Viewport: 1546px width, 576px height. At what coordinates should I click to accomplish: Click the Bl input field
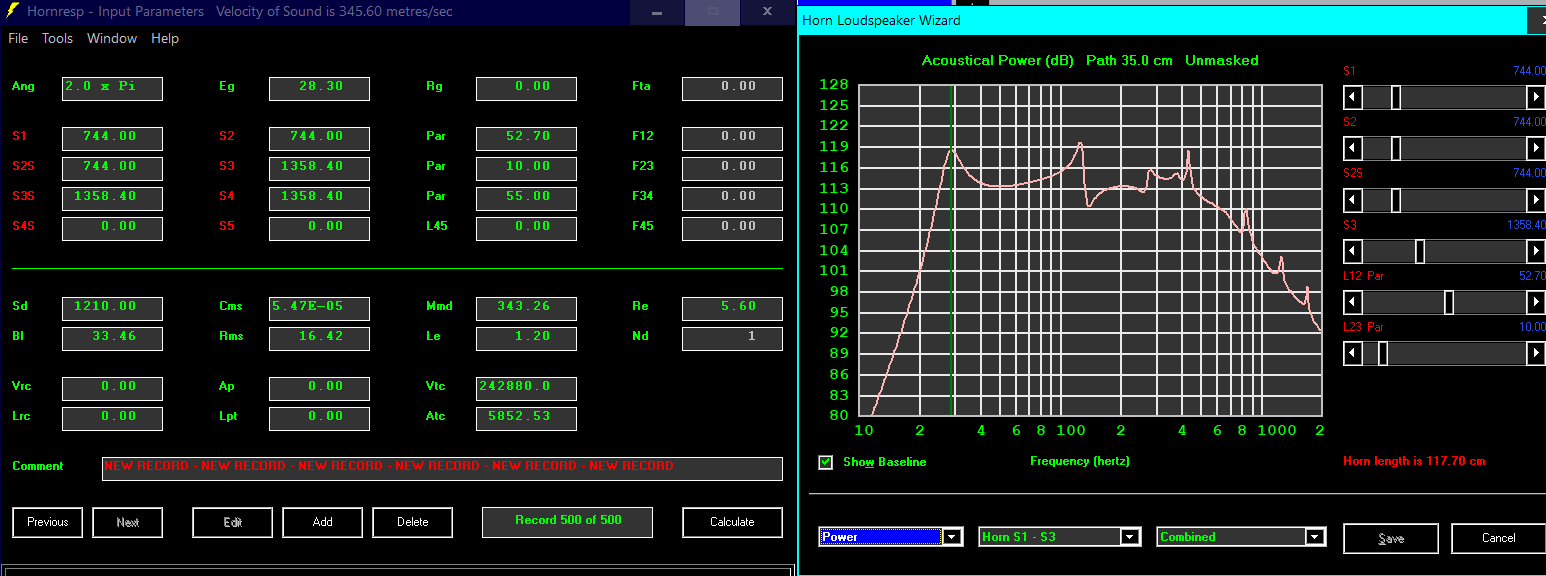112,338
